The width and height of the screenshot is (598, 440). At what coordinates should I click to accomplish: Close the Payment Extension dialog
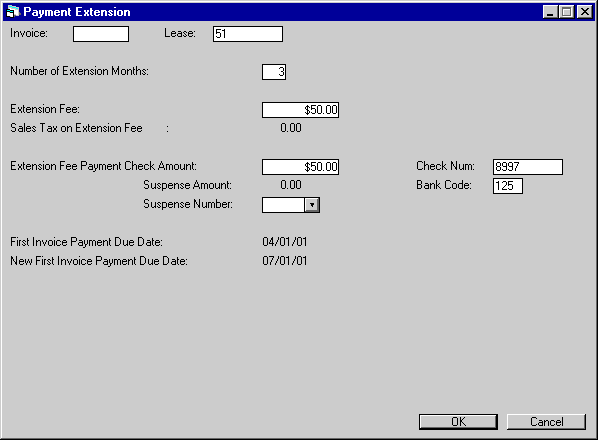585,12
